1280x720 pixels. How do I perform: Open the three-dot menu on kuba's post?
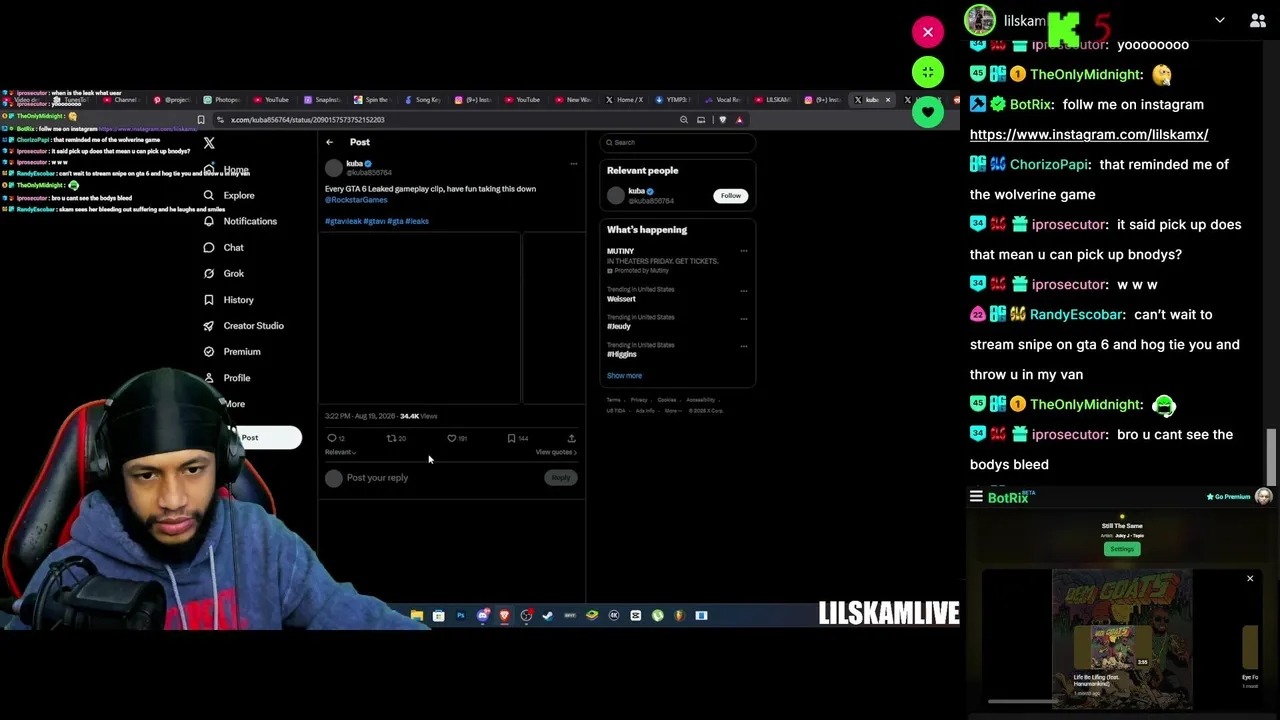[x=573, y=163]
